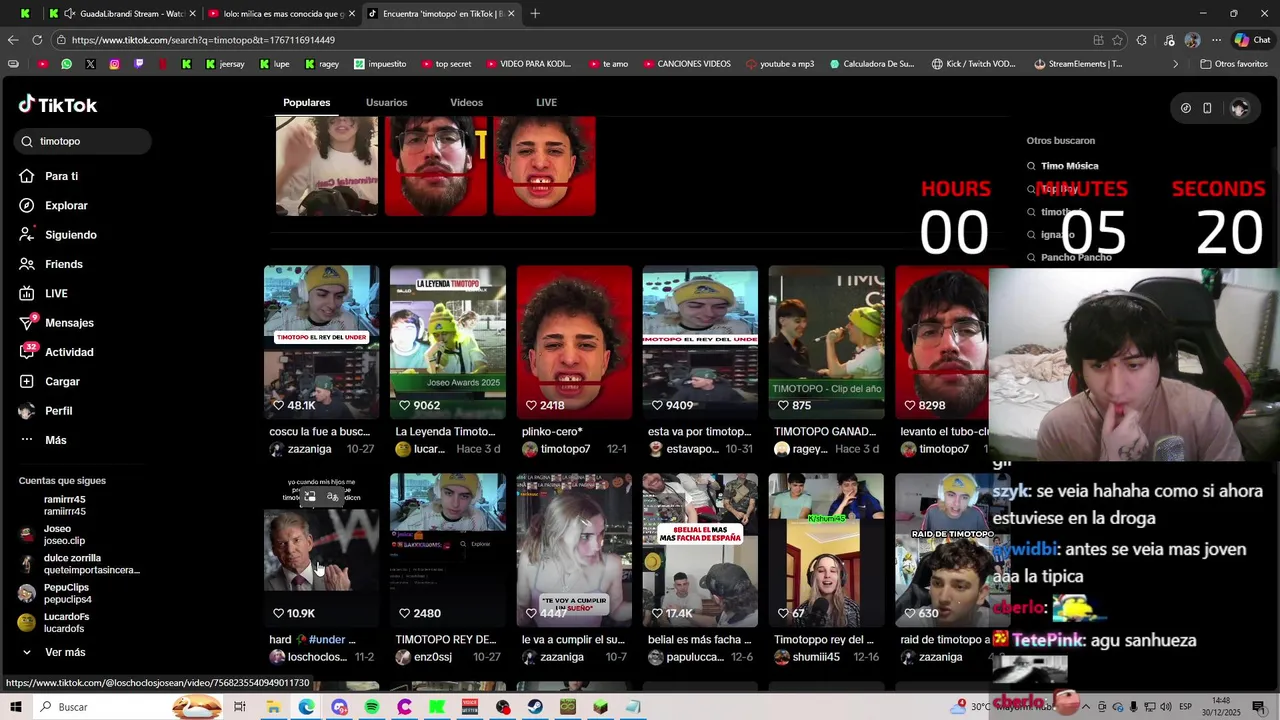Screen dimensions: 1280x720
Task: Like the 'La Leyenda Timoto...' video
Action: coord(404,405)
